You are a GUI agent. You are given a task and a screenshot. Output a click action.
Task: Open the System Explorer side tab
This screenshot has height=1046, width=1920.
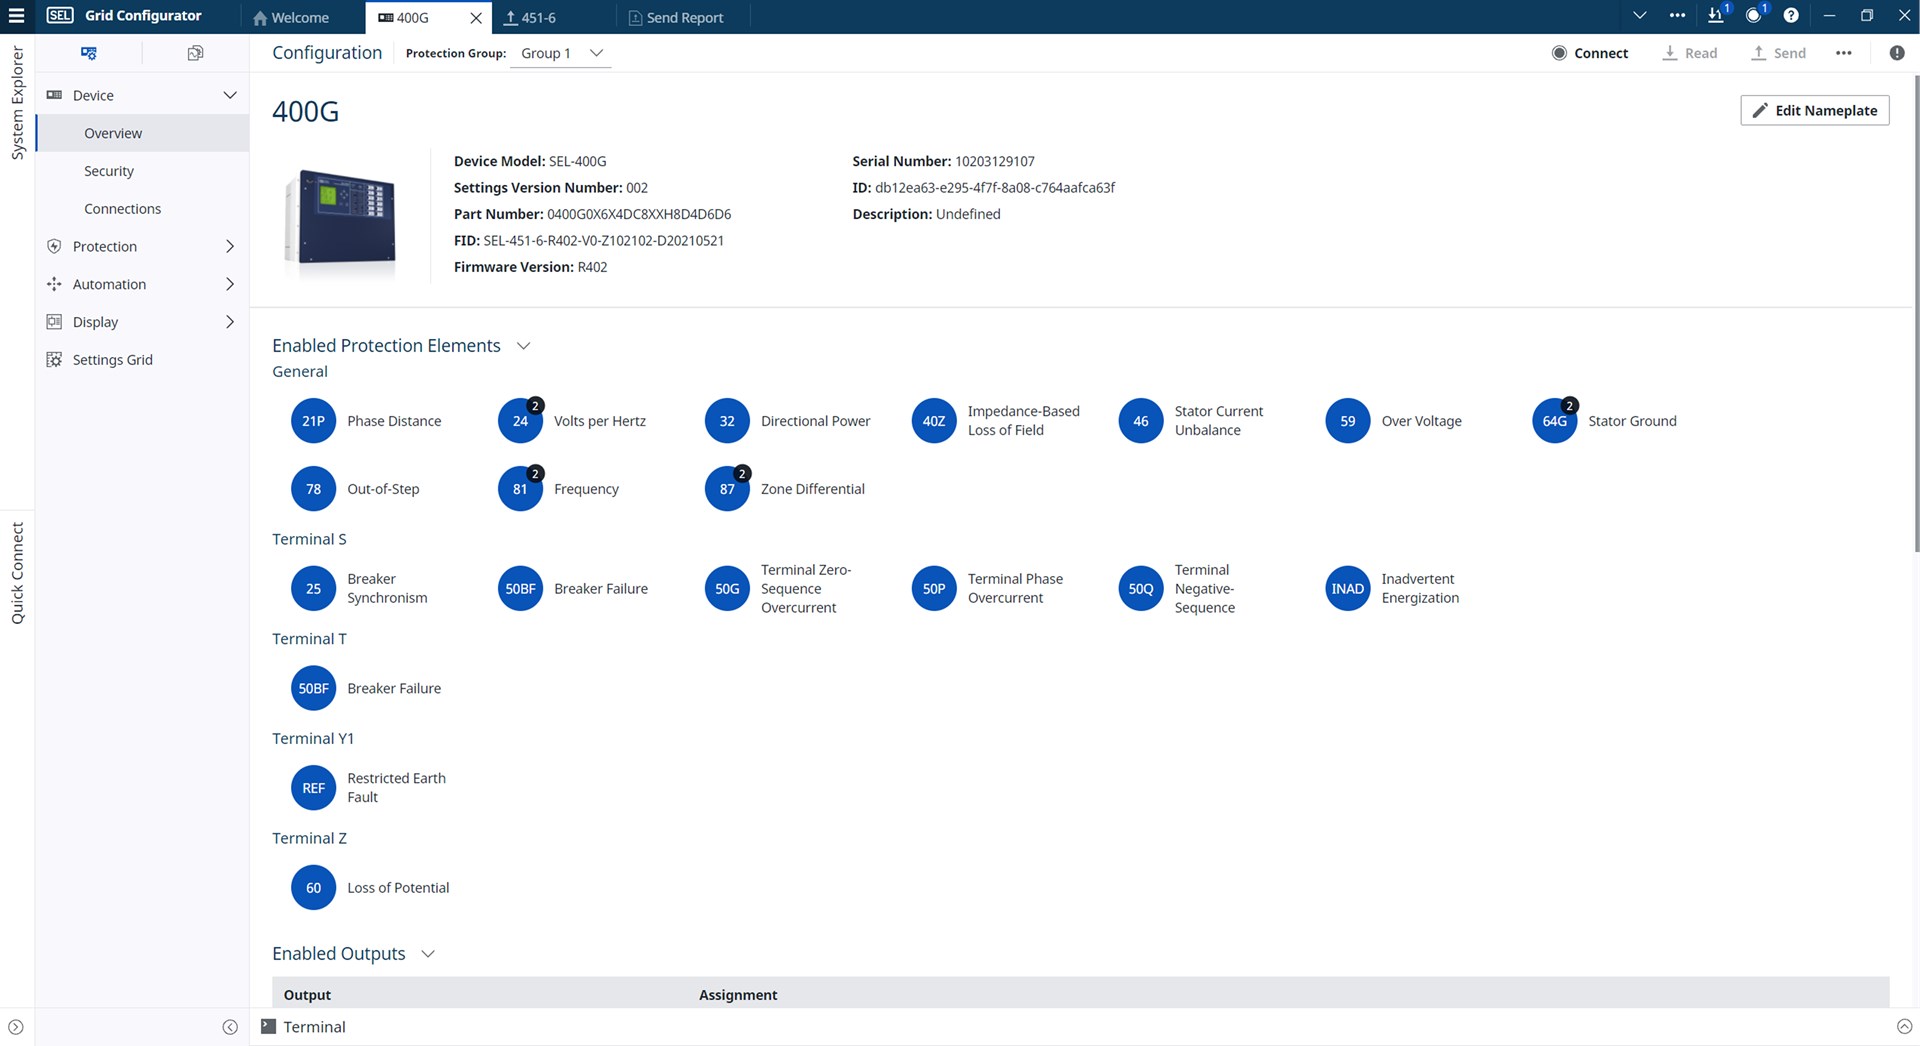click(17, 102)
